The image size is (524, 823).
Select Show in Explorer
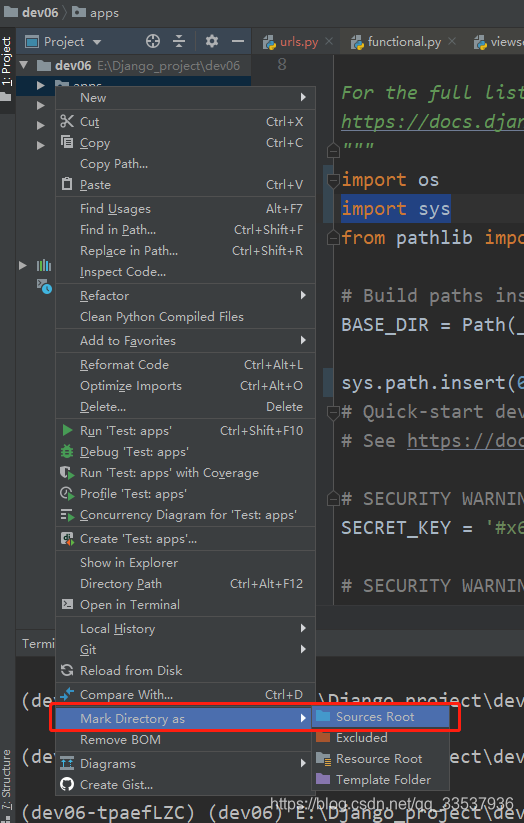coord(185,563)
